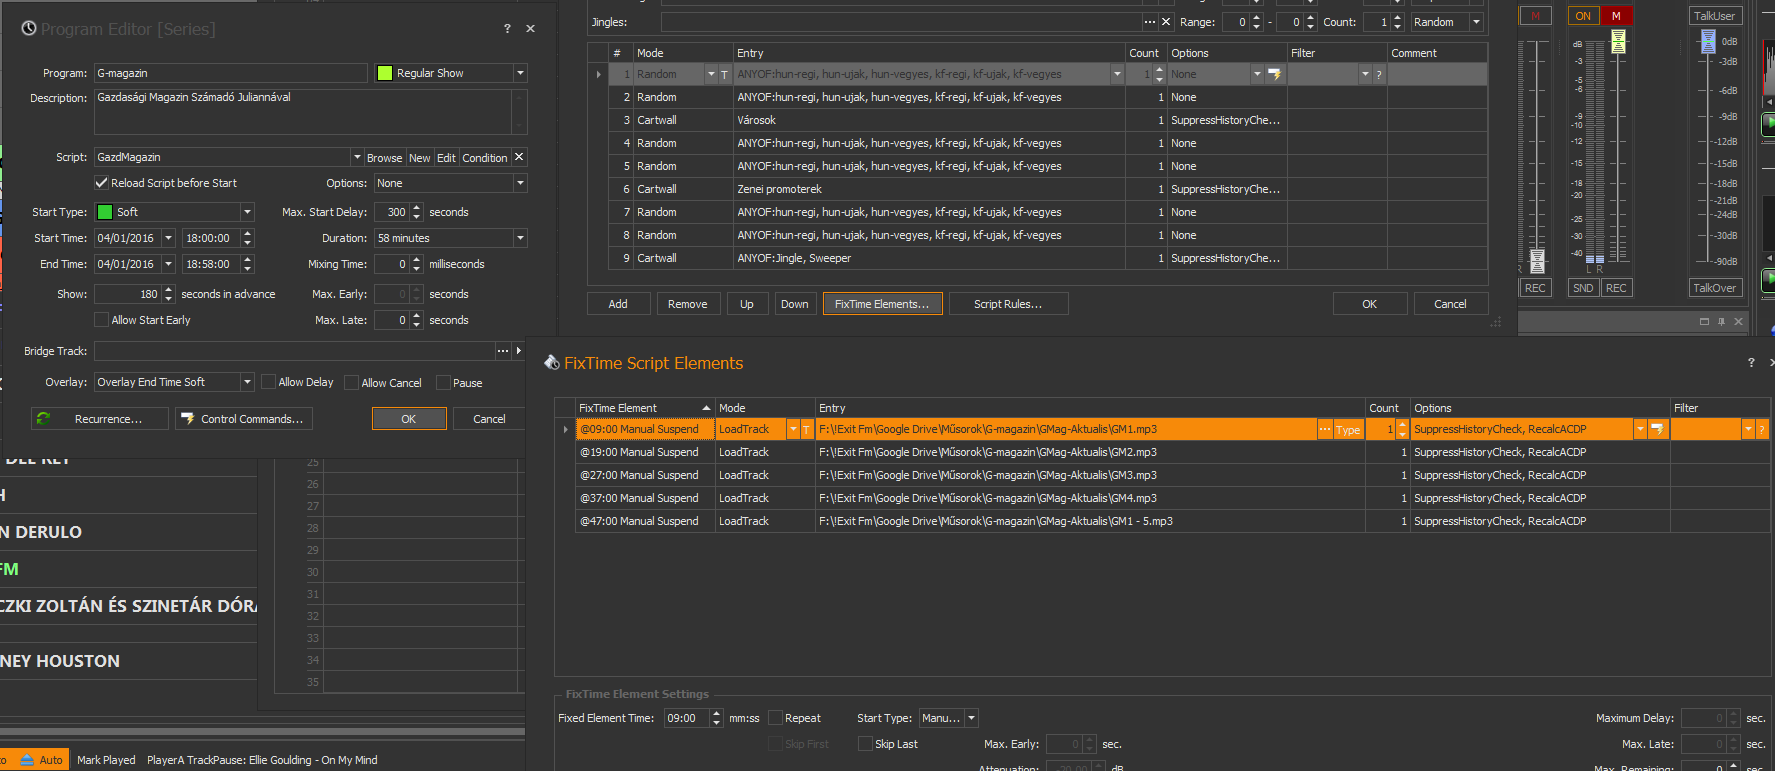Expand the GazdMagazin script dropdown
Screen dimensions: 1775x771
click(x=357, y=157)
